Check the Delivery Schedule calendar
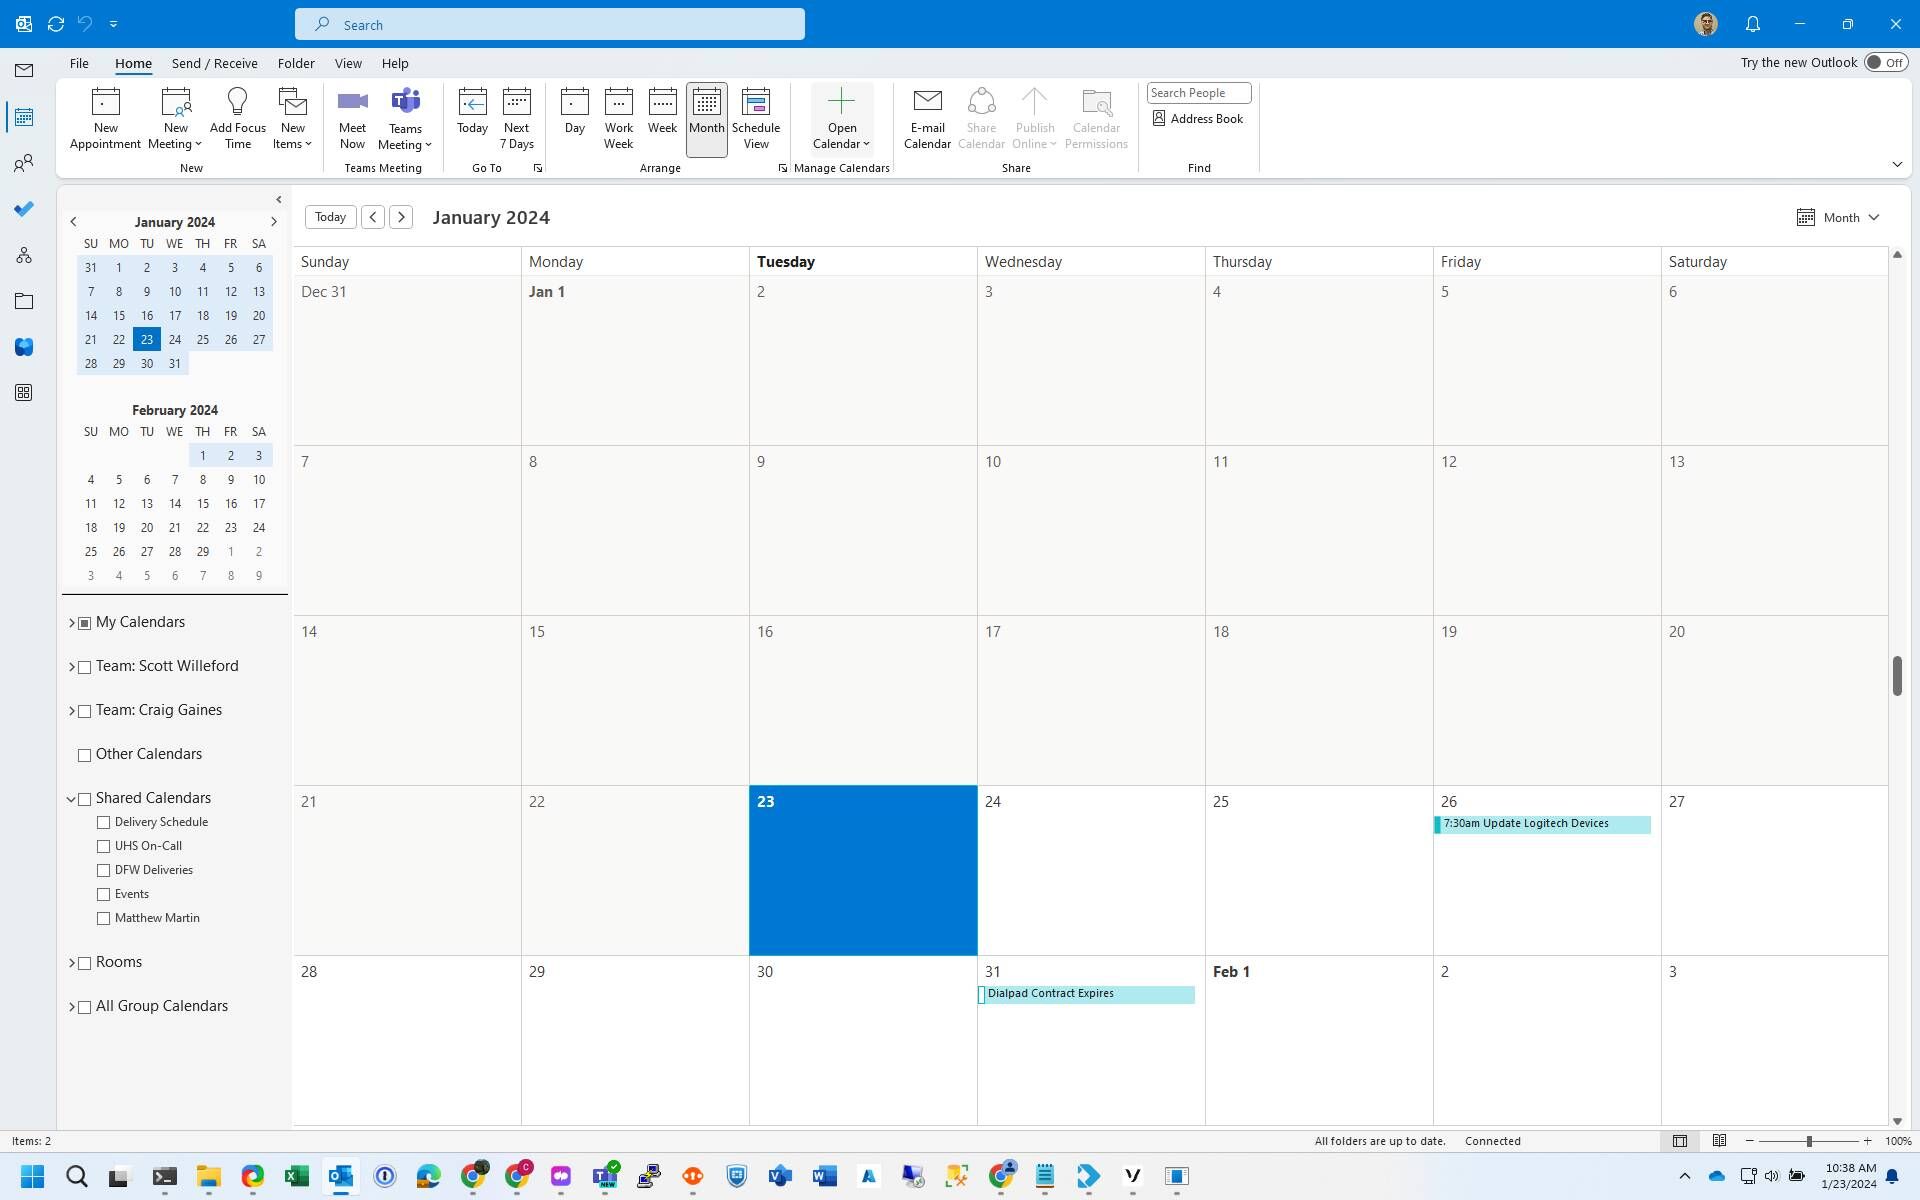The height and width of the screenshot is (1200, 1920). tap(103, 822)
